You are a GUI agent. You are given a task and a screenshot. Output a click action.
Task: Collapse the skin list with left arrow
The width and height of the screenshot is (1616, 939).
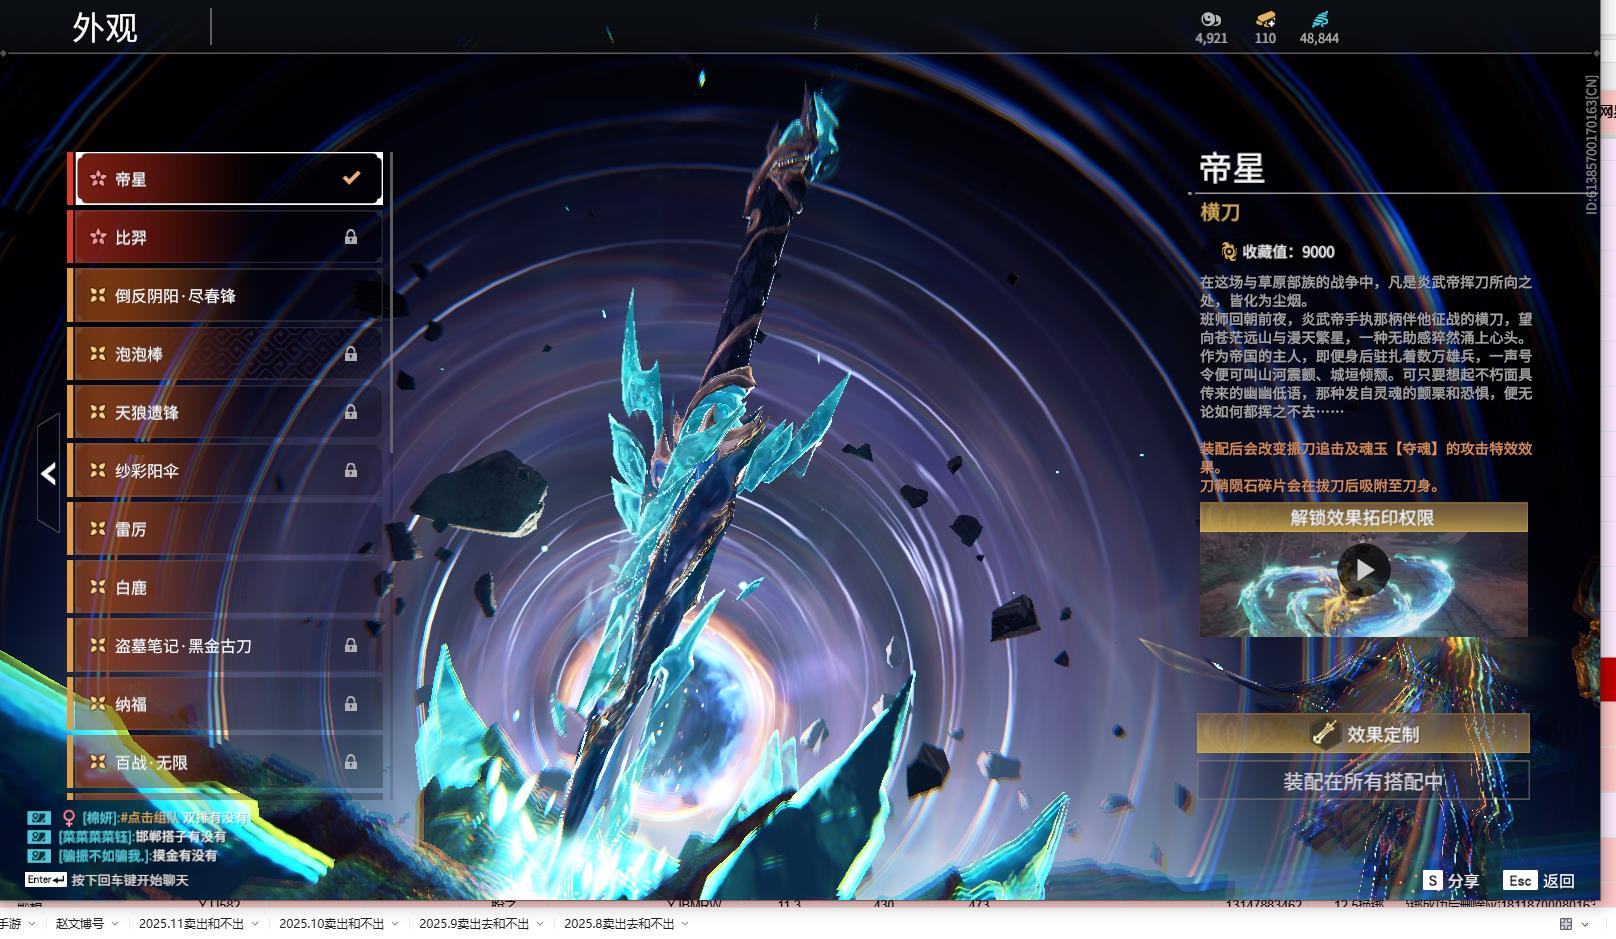pyautogui.click(x=48, y=473)
